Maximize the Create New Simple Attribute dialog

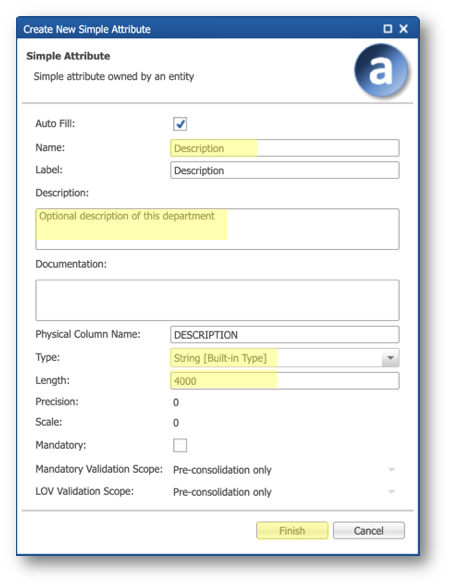[388, 29]
